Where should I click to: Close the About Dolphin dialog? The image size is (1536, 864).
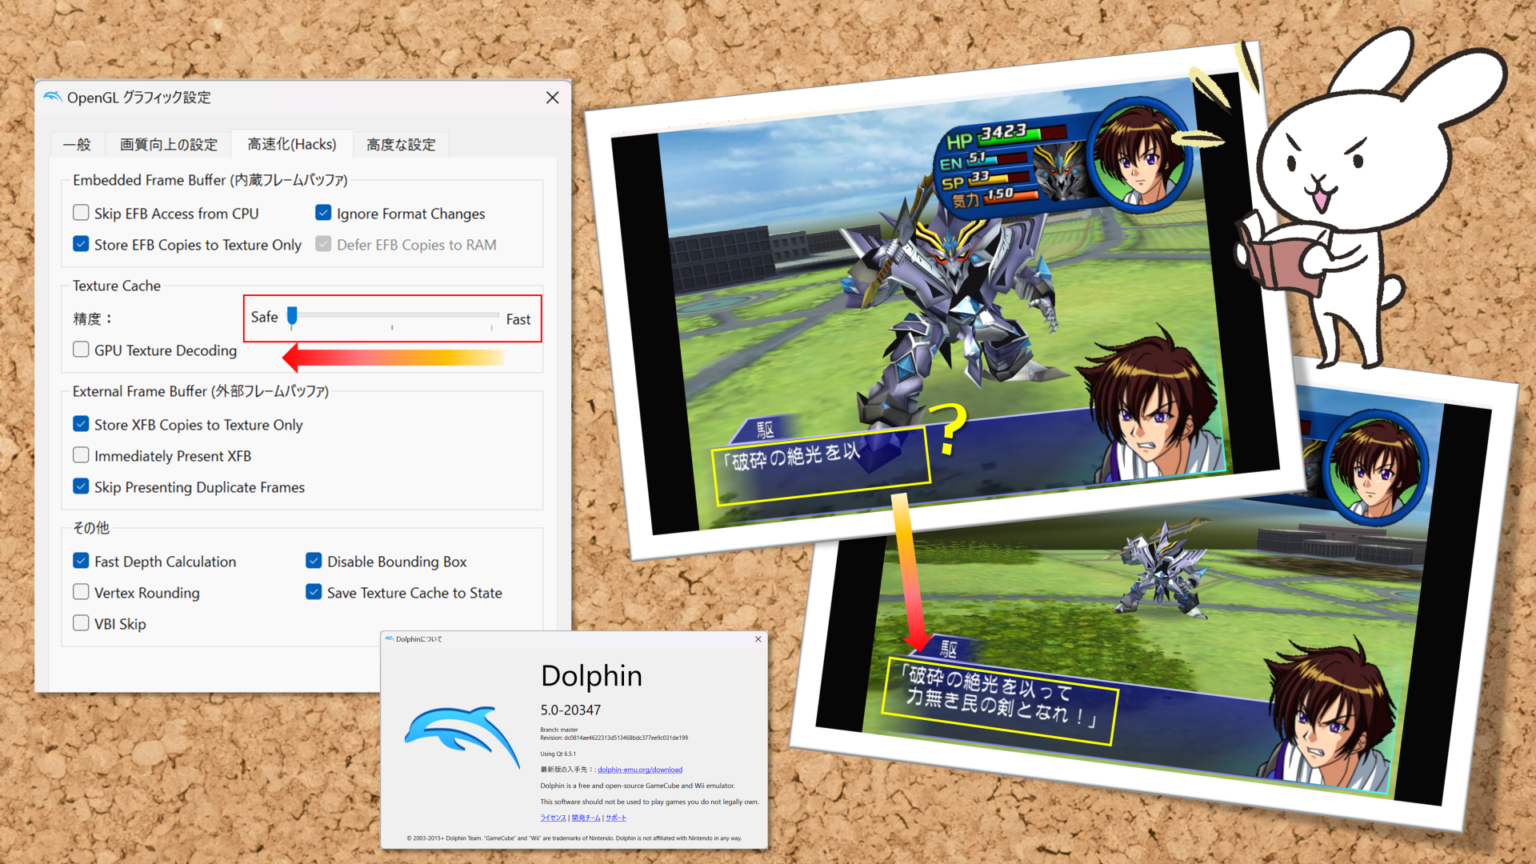(757, 639)
